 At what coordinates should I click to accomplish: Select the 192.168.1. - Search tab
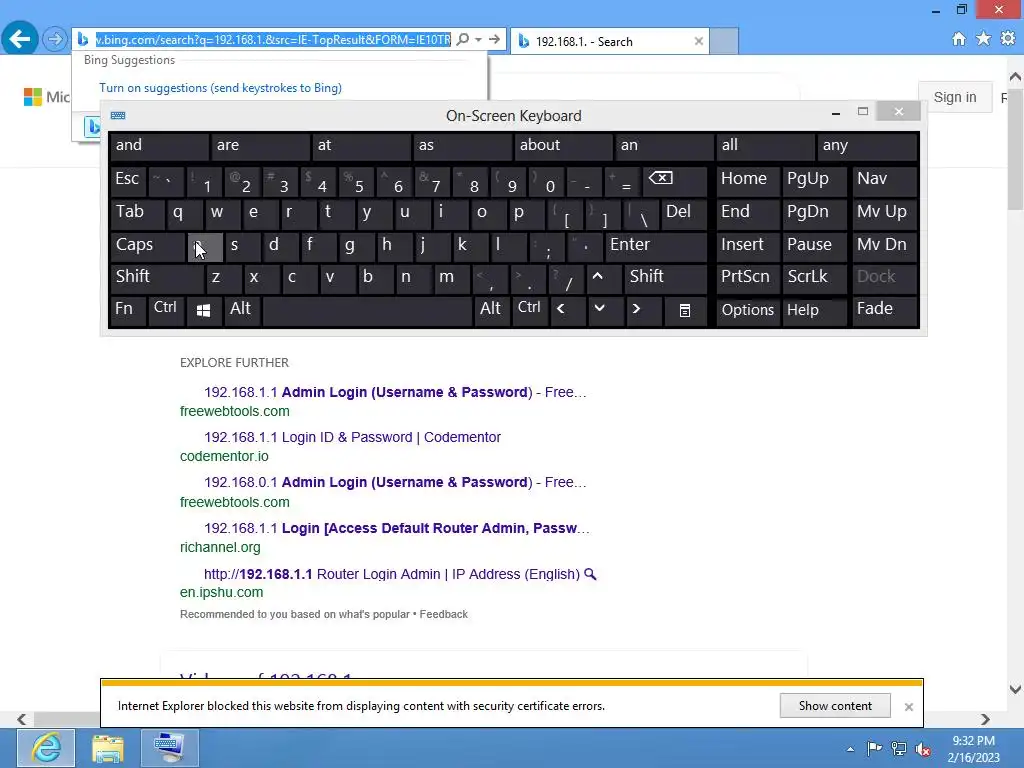[x=610, y=41]
